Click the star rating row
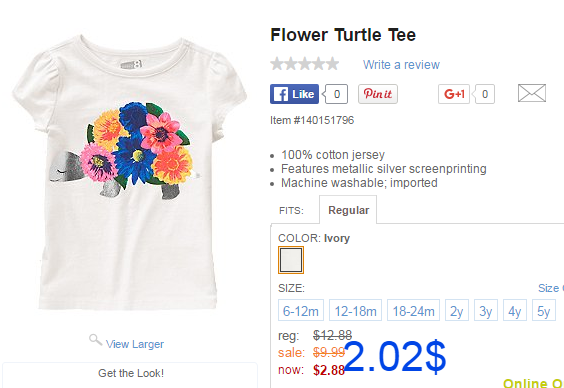The image size is (564, 388). [x=305, y=64]
